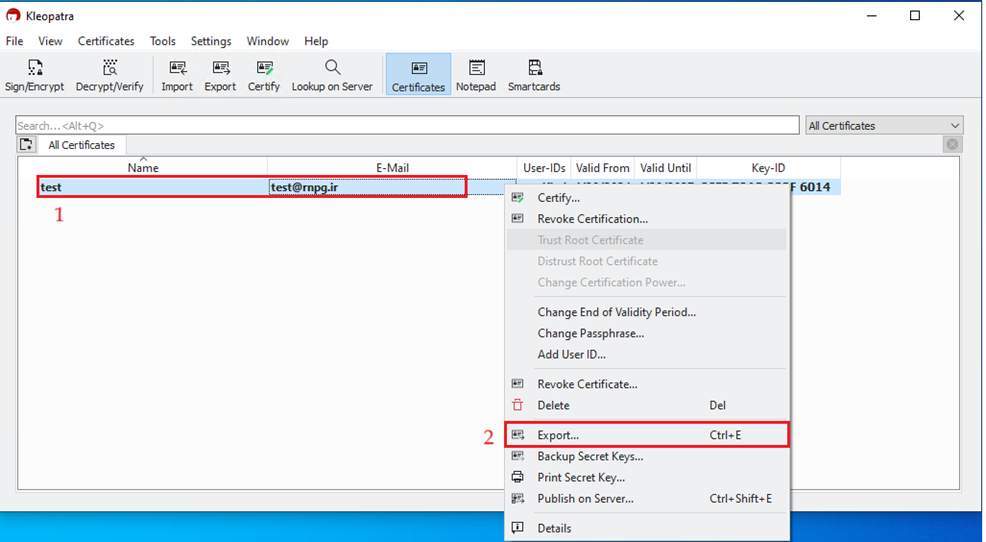Screen dimensions: 986x542
Task: Minimize the Kleopatra window
Action: pos(872,16)
